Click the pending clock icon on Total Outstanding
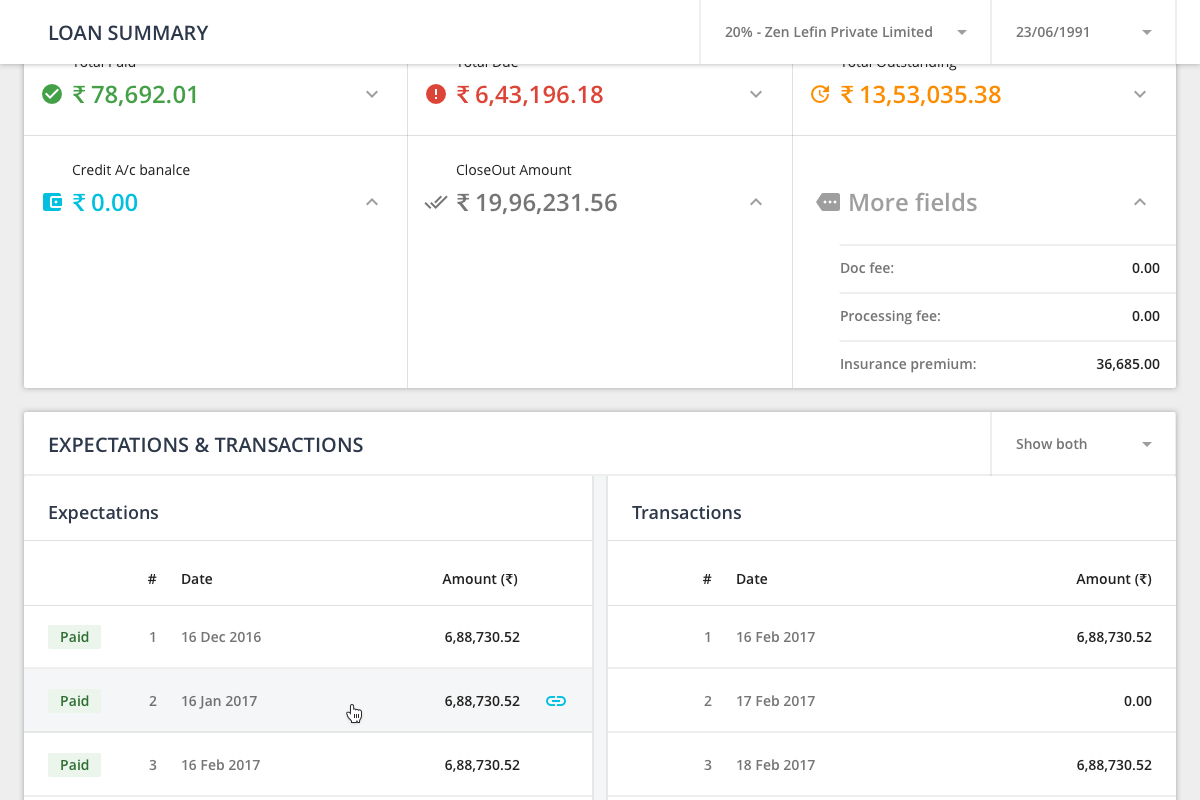1200x800 pixels. (822, 94)
